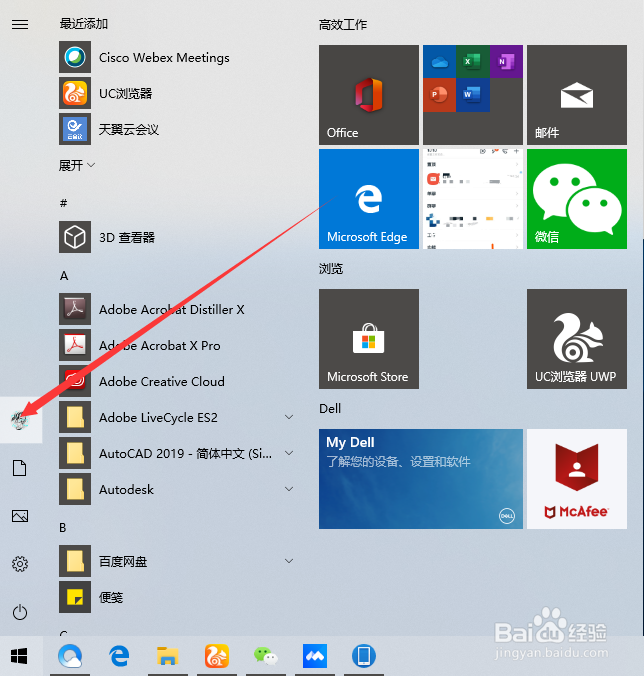Click the Dell group title
Image resolution: width=644 pixels, height=676 pixels.
point(330,408)
